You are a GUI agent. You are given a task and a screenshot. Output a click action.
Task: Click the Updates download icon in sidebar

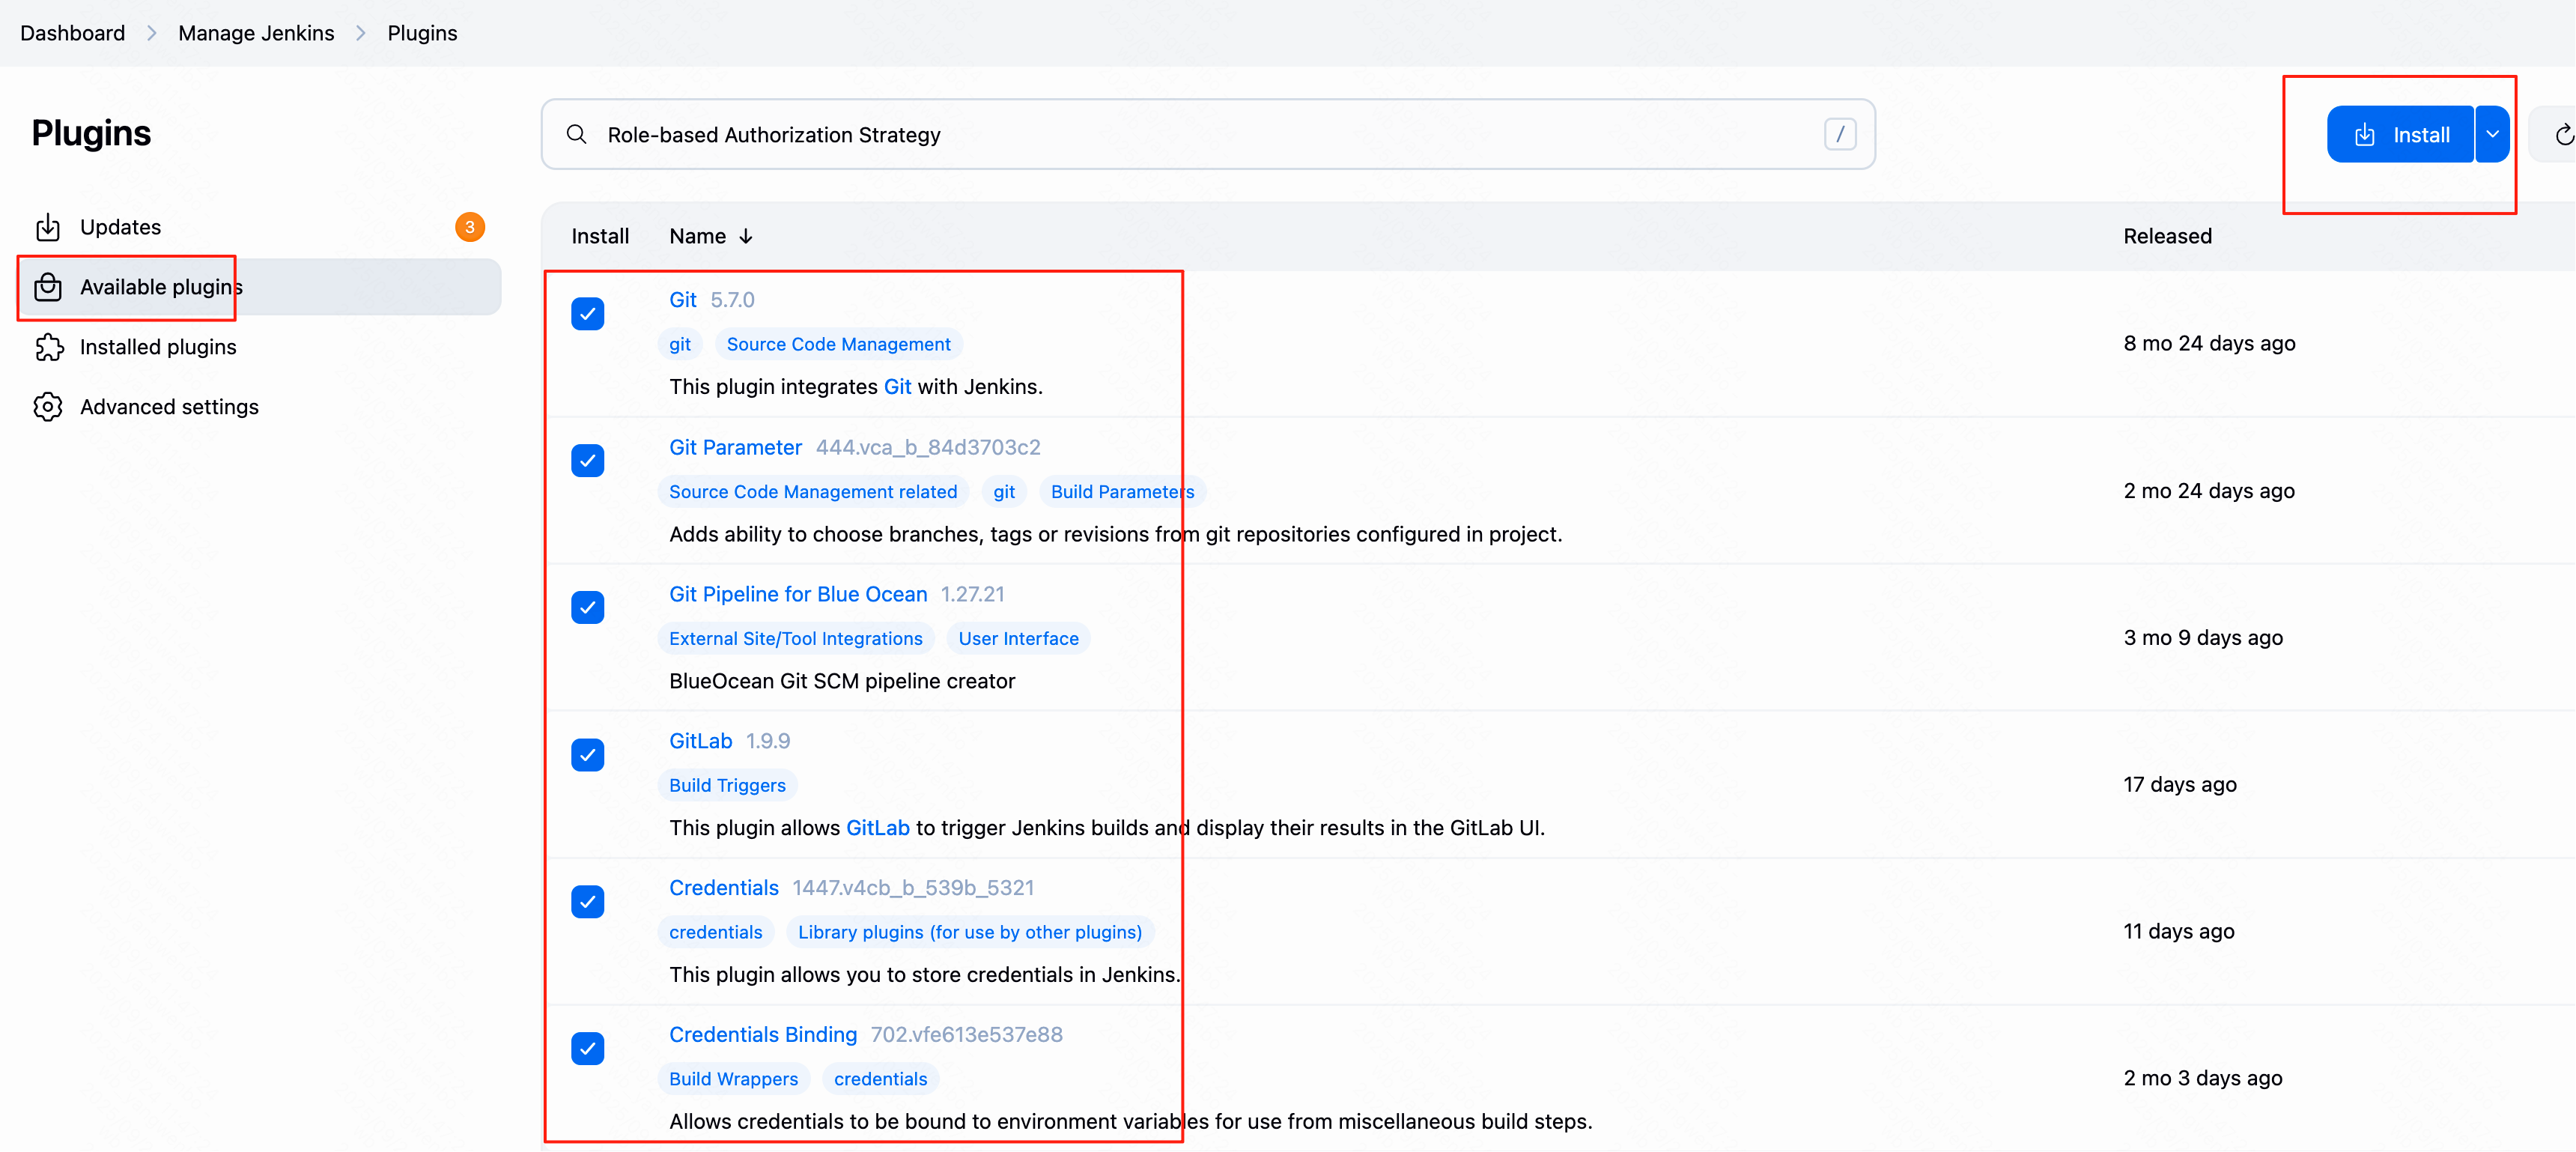(x=48, y=228)
